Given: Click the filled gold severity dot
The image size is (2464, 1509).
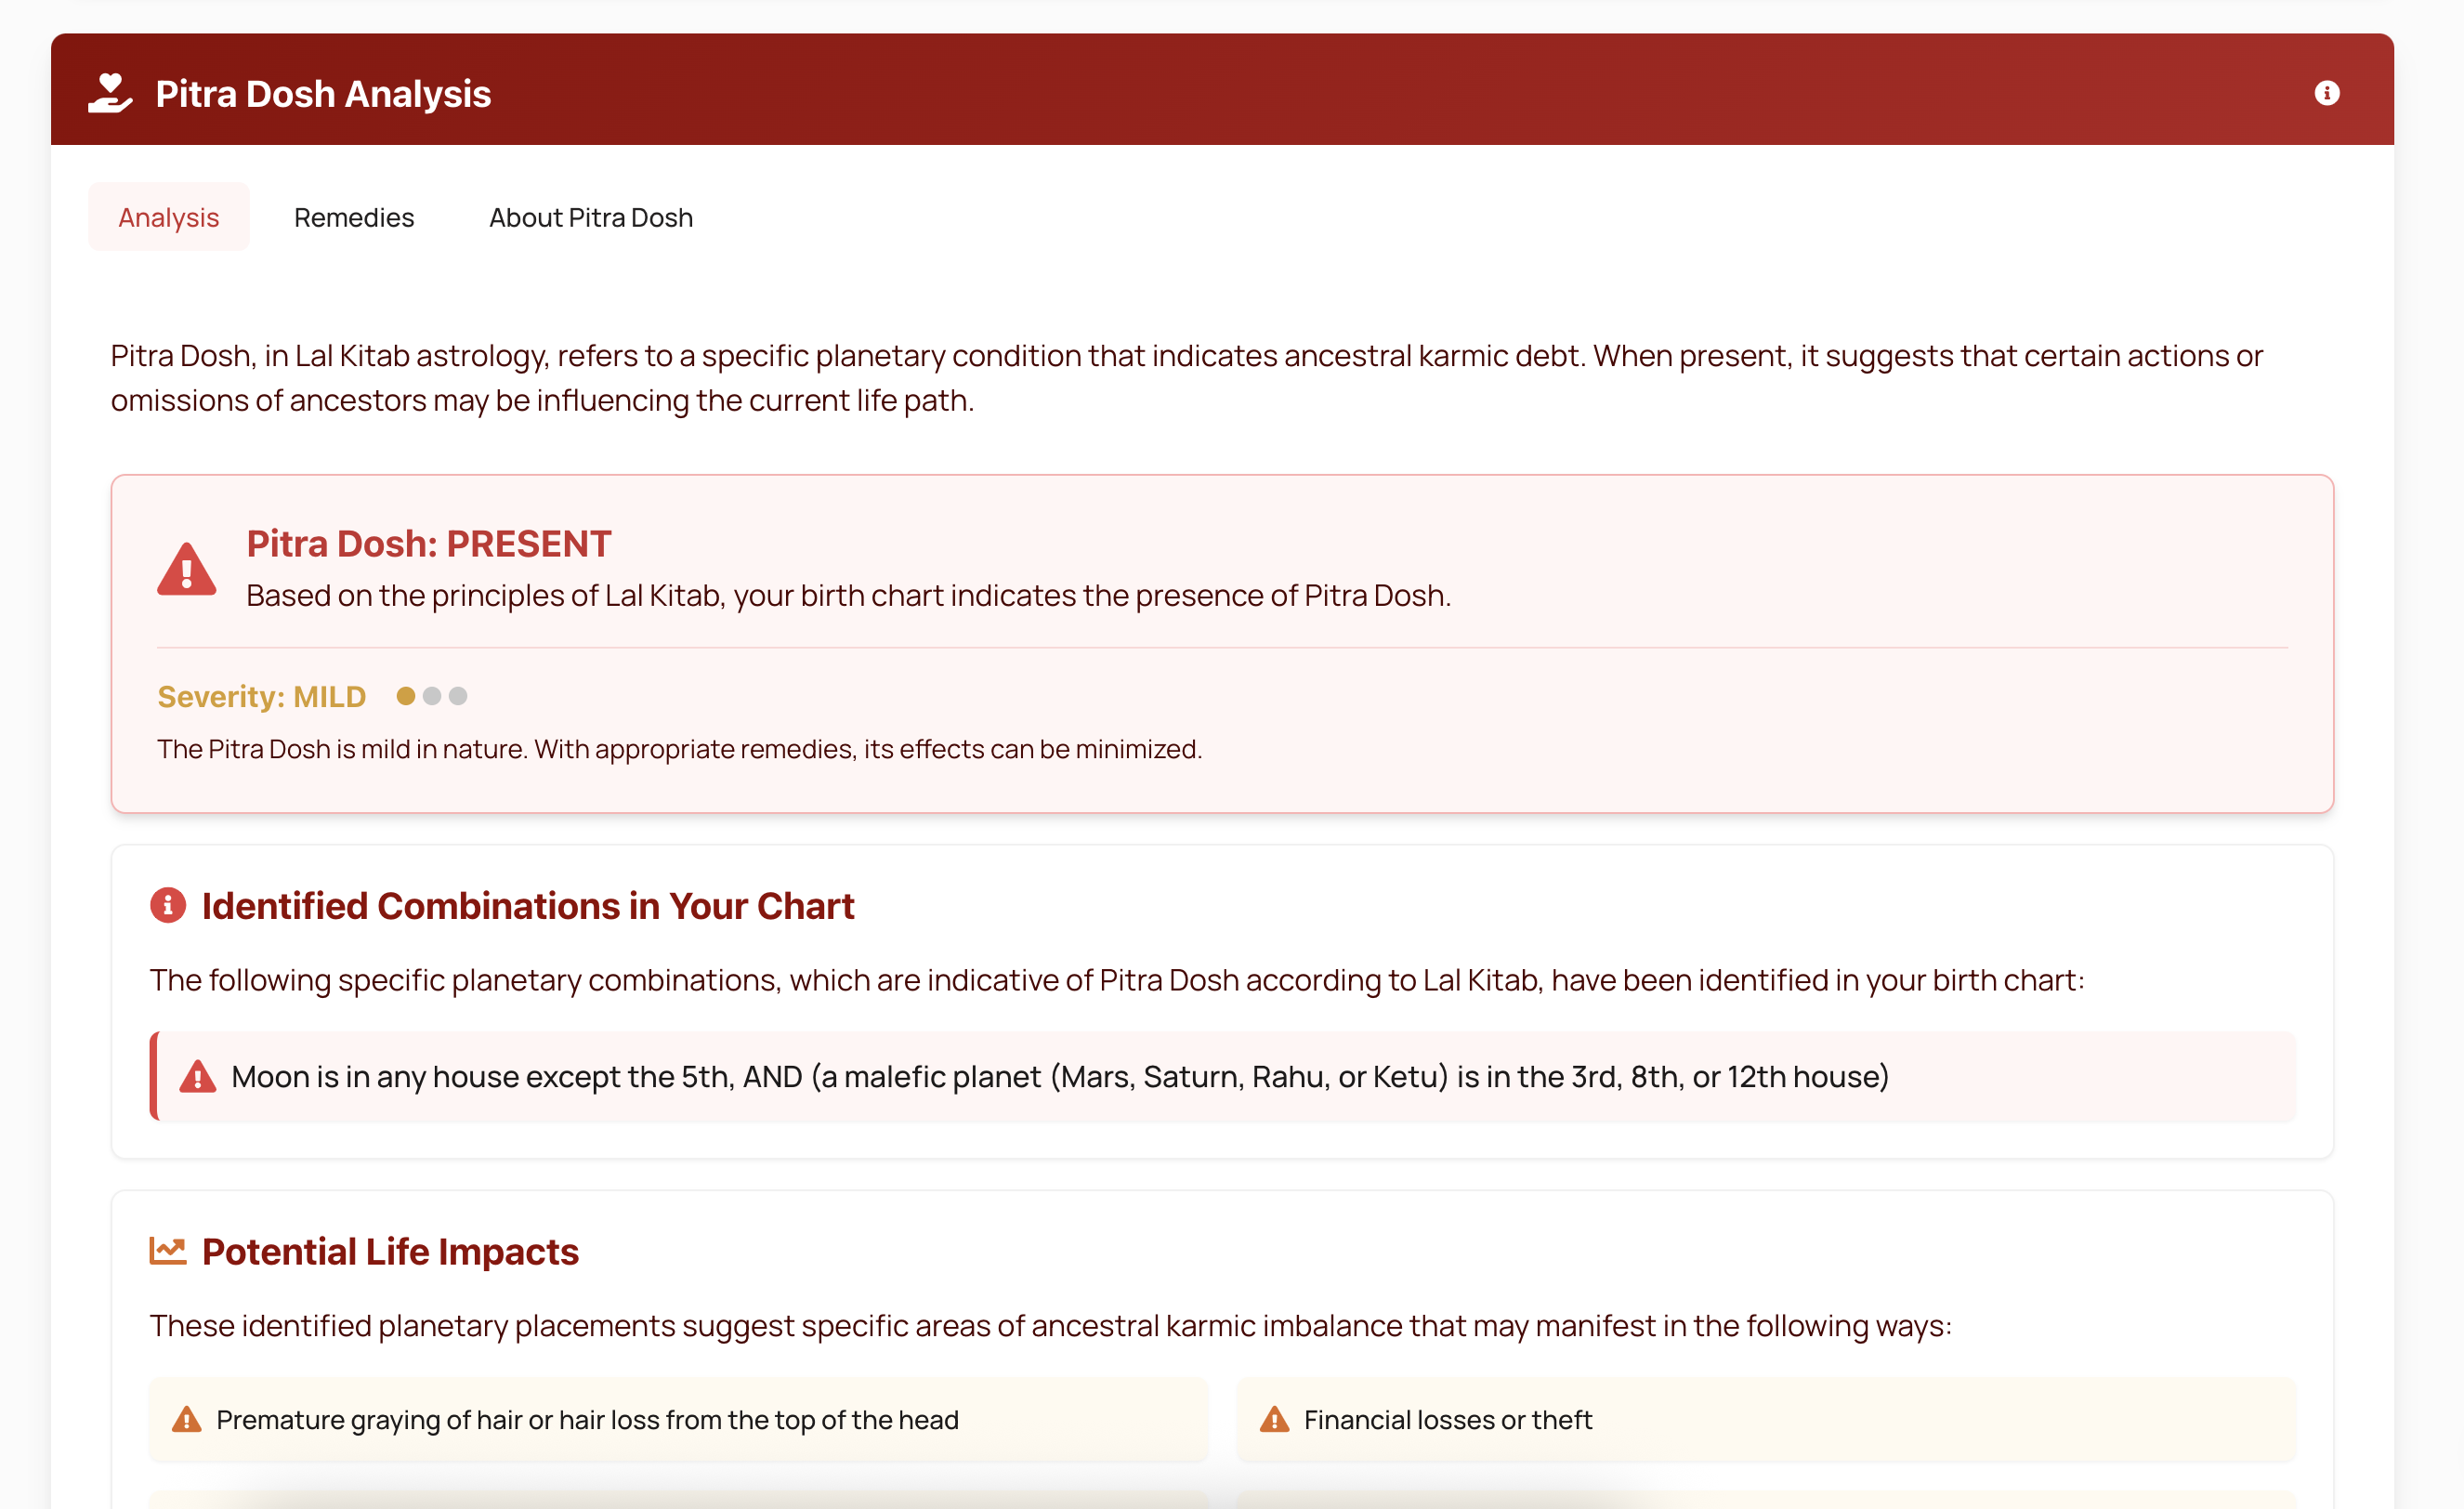Looking at the screenshot, I should click(406, 696).
